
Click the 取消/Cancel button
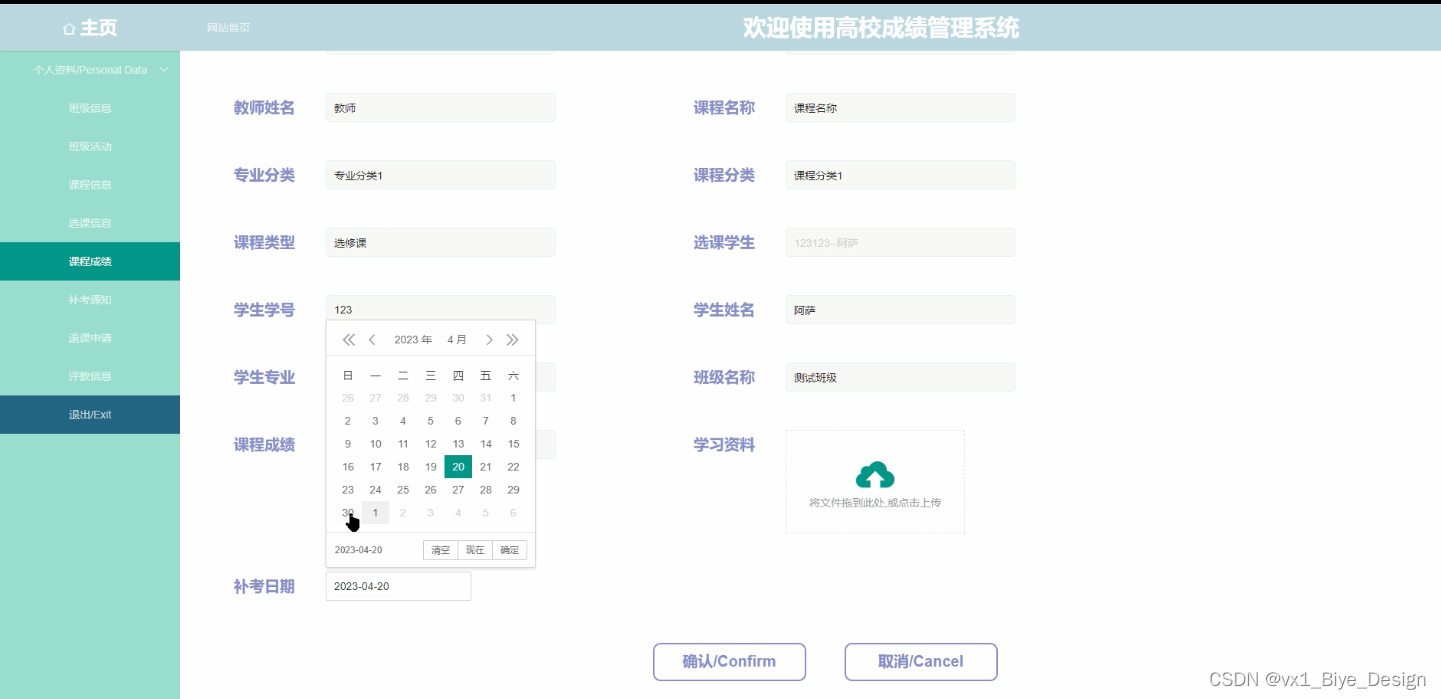(919, 661)
